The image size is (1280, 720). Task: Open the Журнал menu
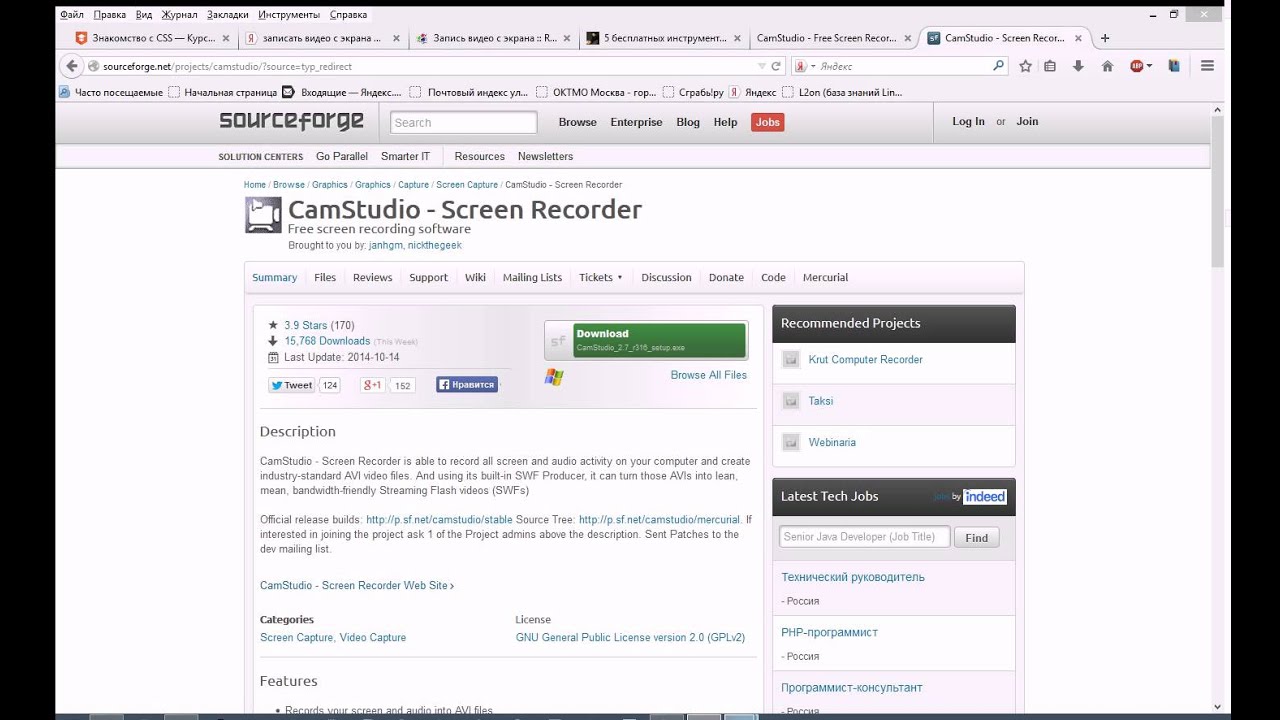tap(180, 15)
